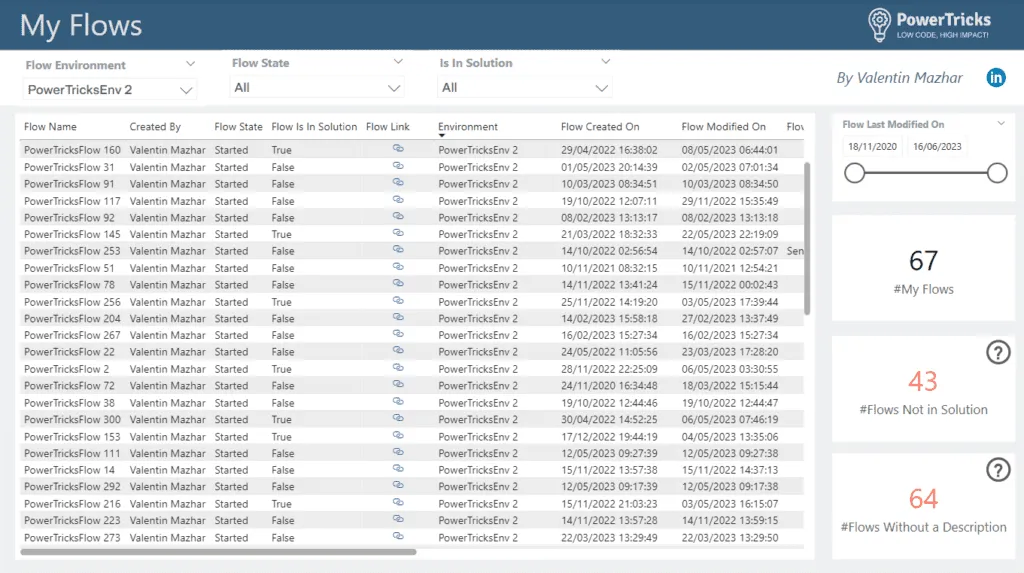Image resolution: width=1024 pixels, height=573 pixels.
Task: Expand the Is In Solution header chevron
Action: click(605, 61)
